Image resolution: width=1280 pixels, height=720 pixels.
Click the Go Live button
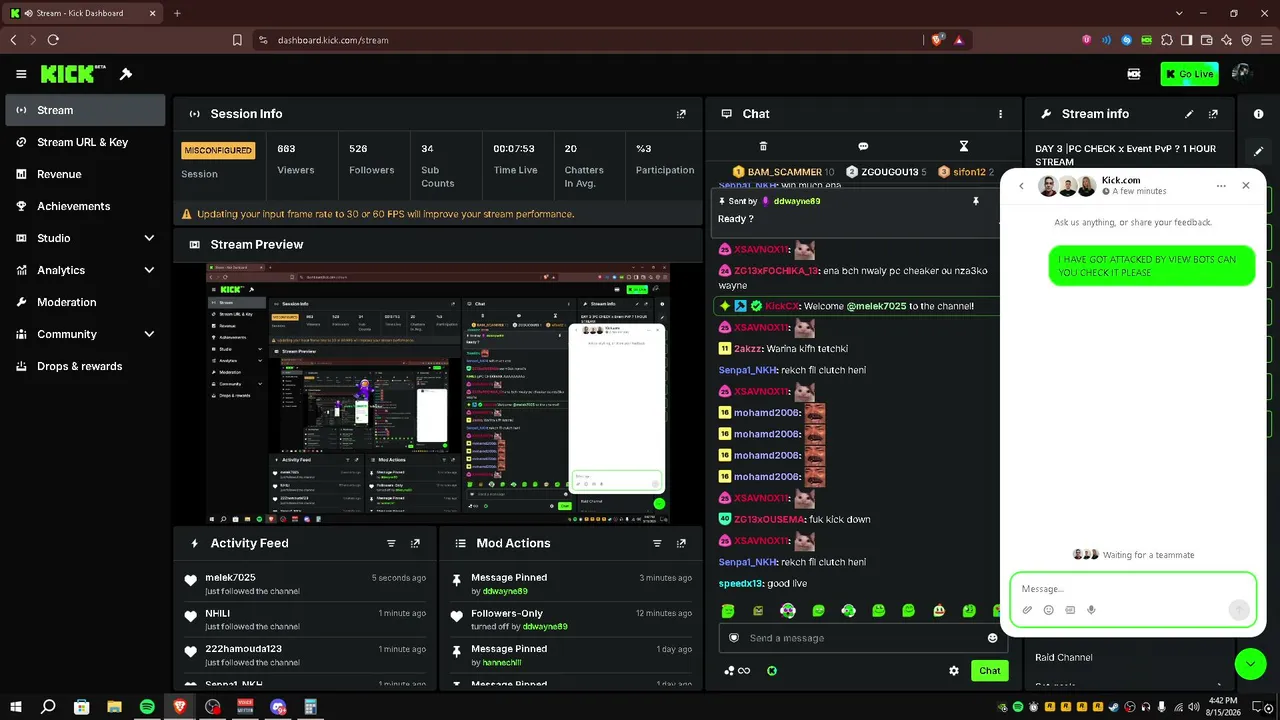click(x=1189, y=74)
